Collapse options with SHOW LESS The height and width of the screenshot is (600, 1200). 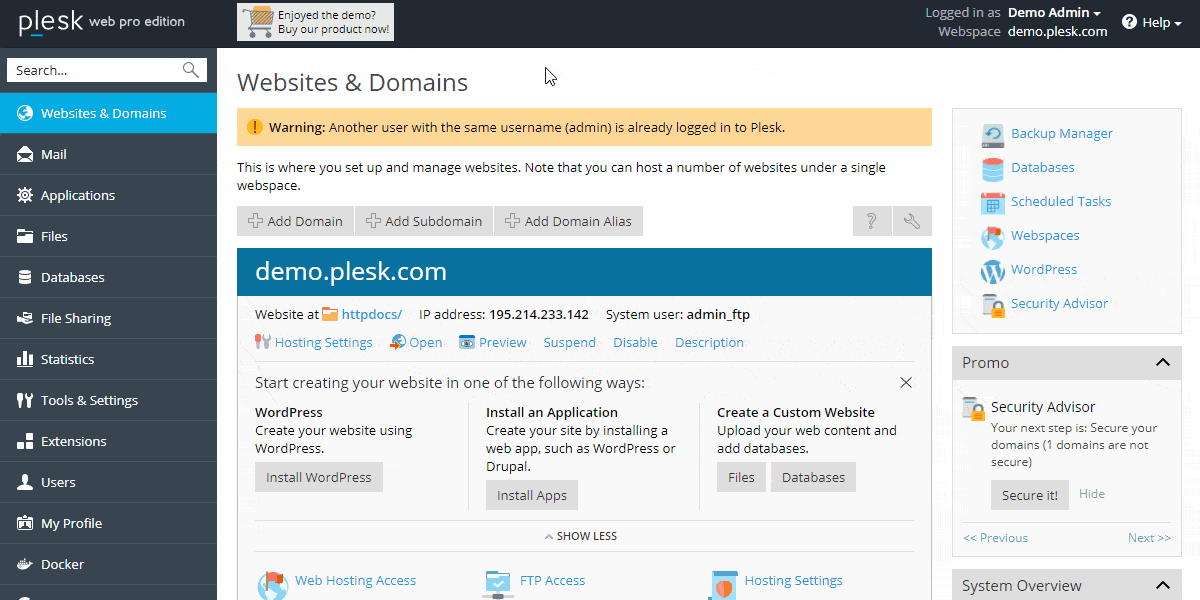coord(581,536)
